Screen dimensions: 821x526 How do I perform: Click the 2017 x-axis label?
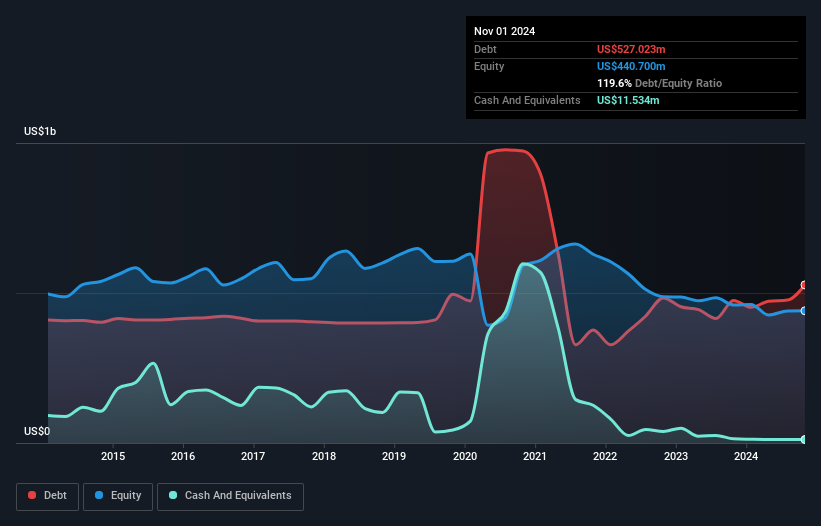pos(253,456)
